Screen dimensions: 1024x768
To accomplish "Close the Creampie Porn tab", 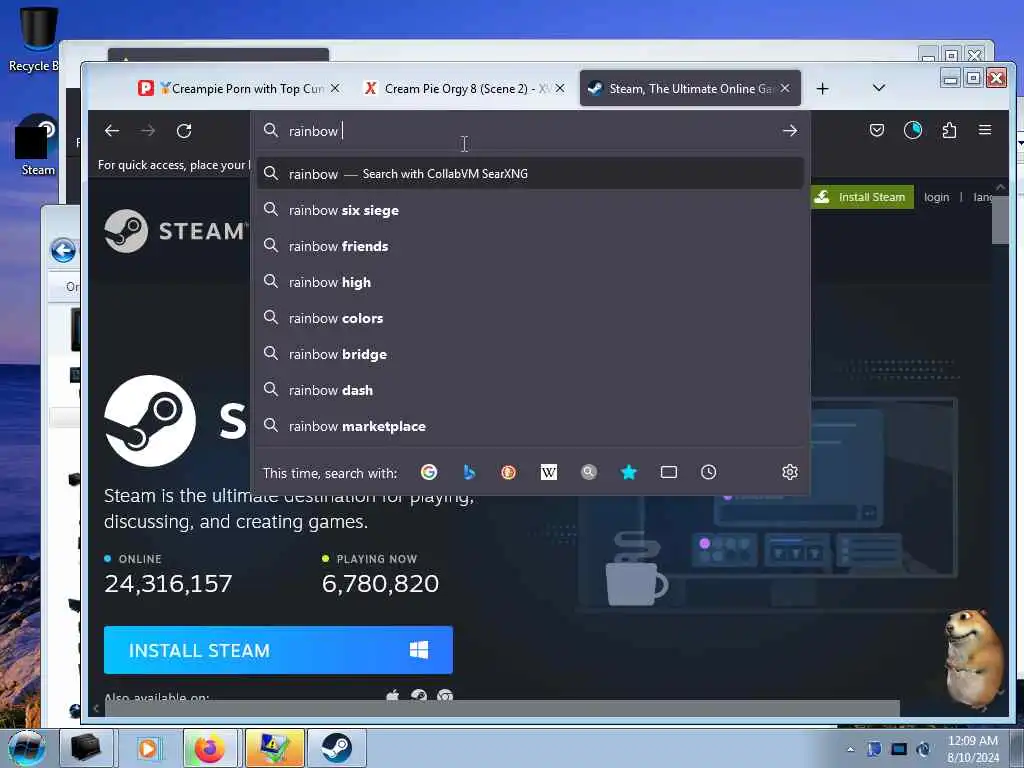I will 334,88.
